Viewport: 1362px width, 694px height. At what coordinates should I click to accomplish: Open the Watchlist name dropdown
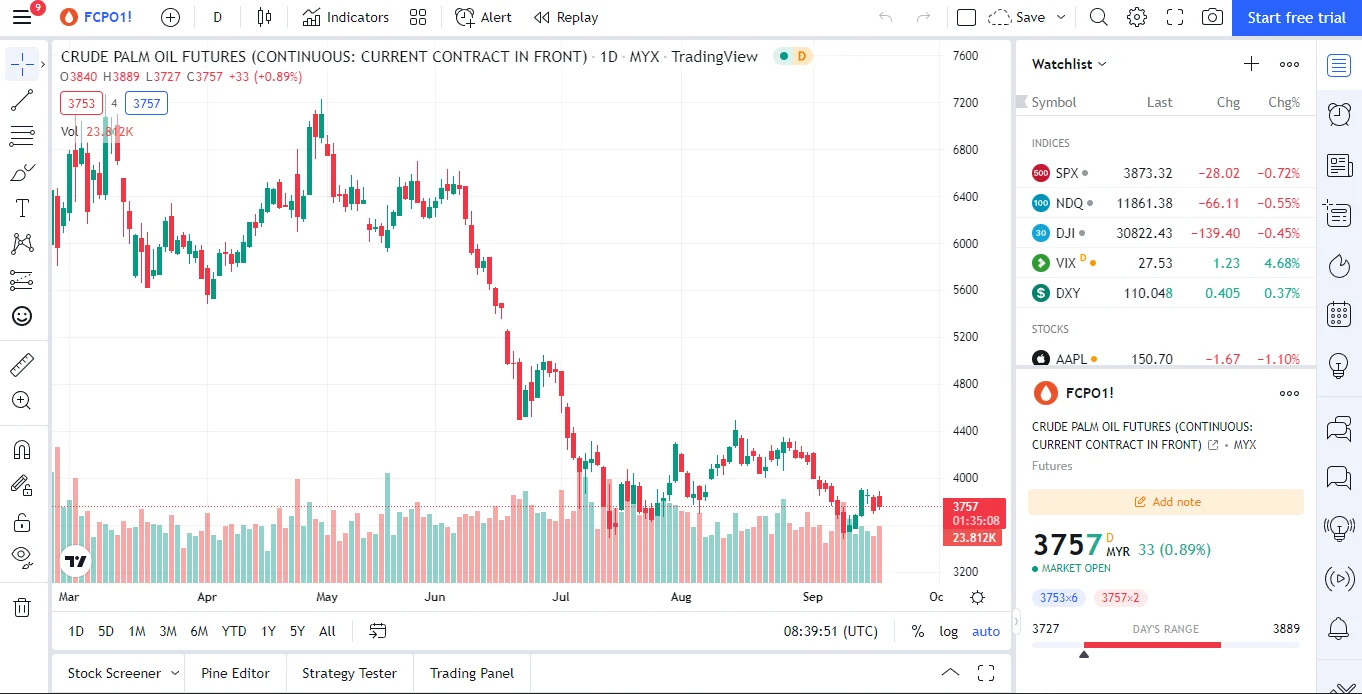[x=1069, y=64]
